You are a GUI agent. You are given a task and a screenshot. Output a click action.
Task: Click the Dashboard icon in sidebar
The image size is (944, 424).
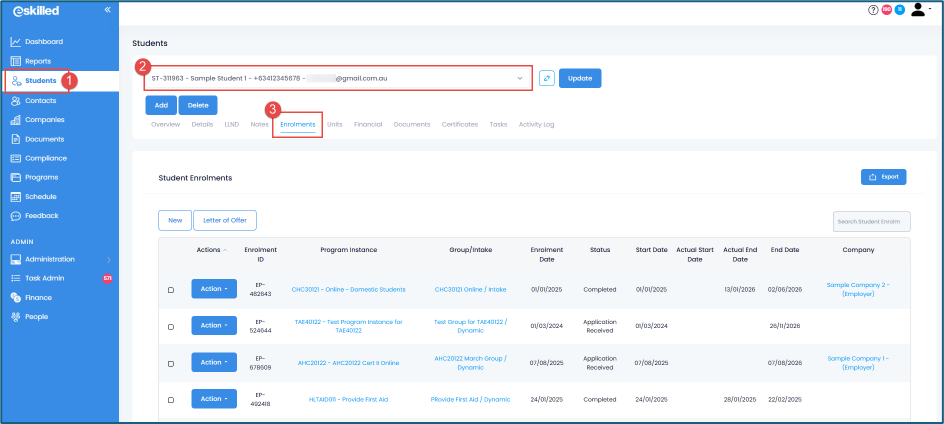coord(16,42)
